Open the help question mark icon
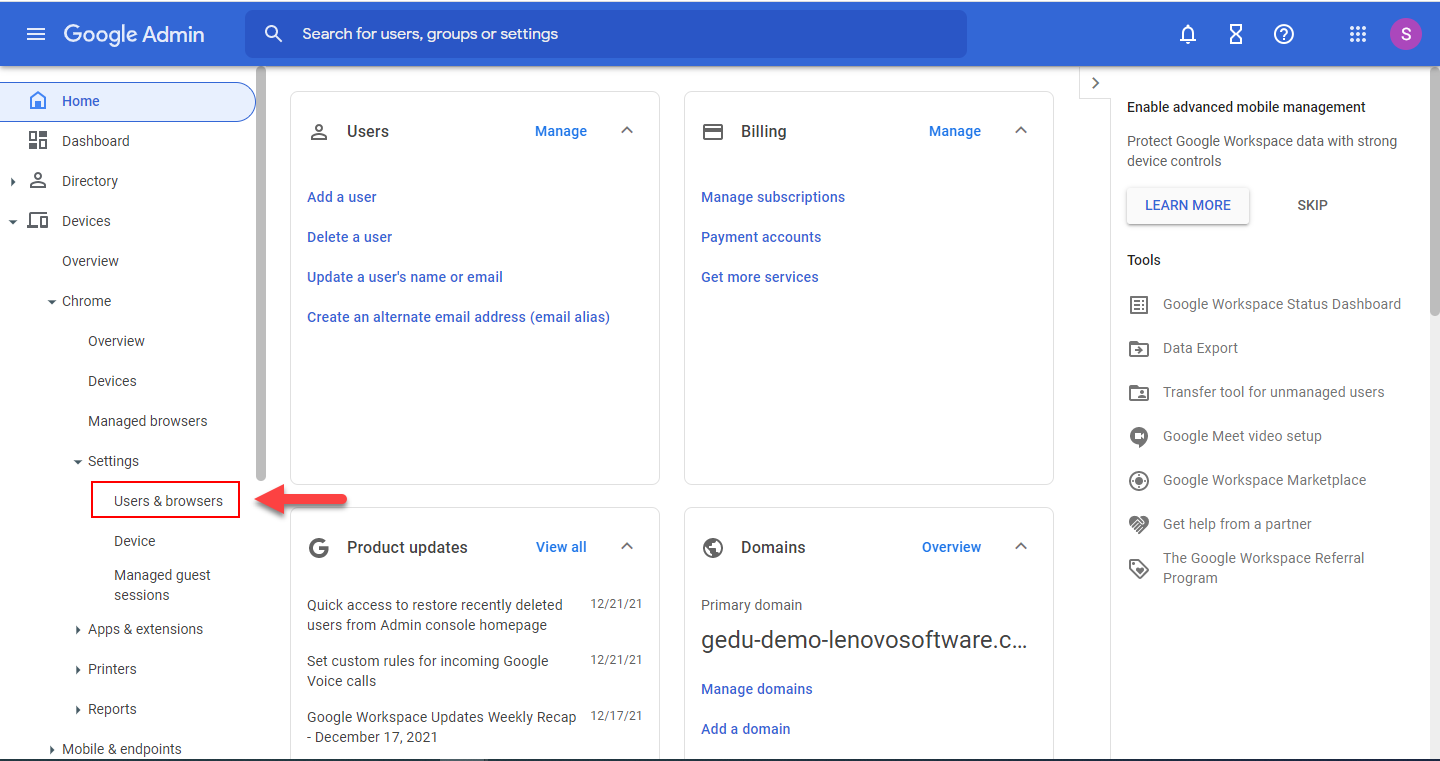The image size is (1440, 761). coord(1284,34)
